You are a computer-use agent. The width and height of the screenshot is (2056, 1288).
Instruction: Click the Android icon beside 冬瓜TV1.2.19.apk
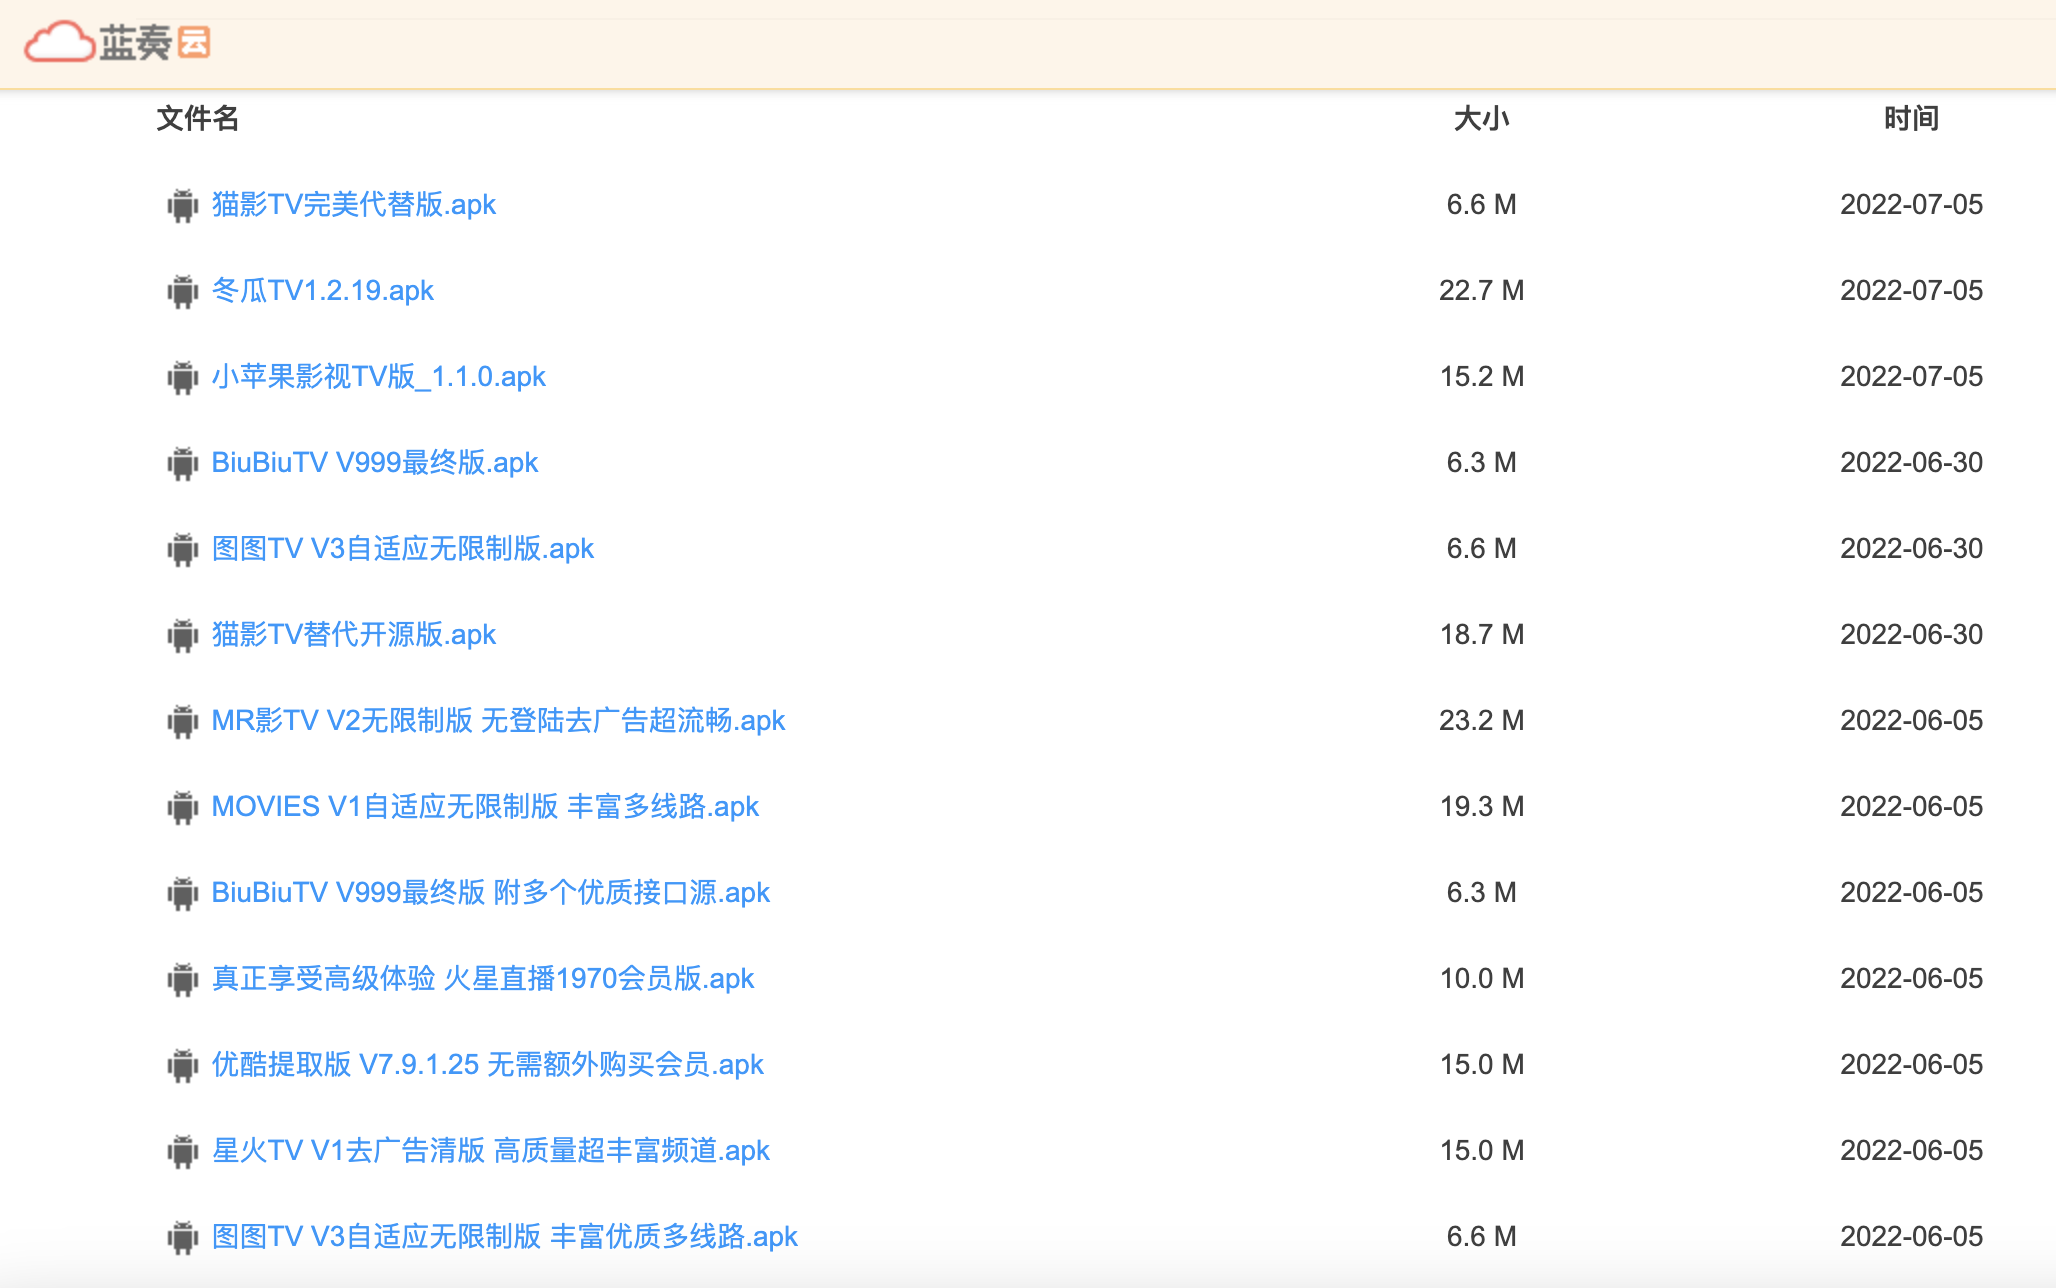183,291
